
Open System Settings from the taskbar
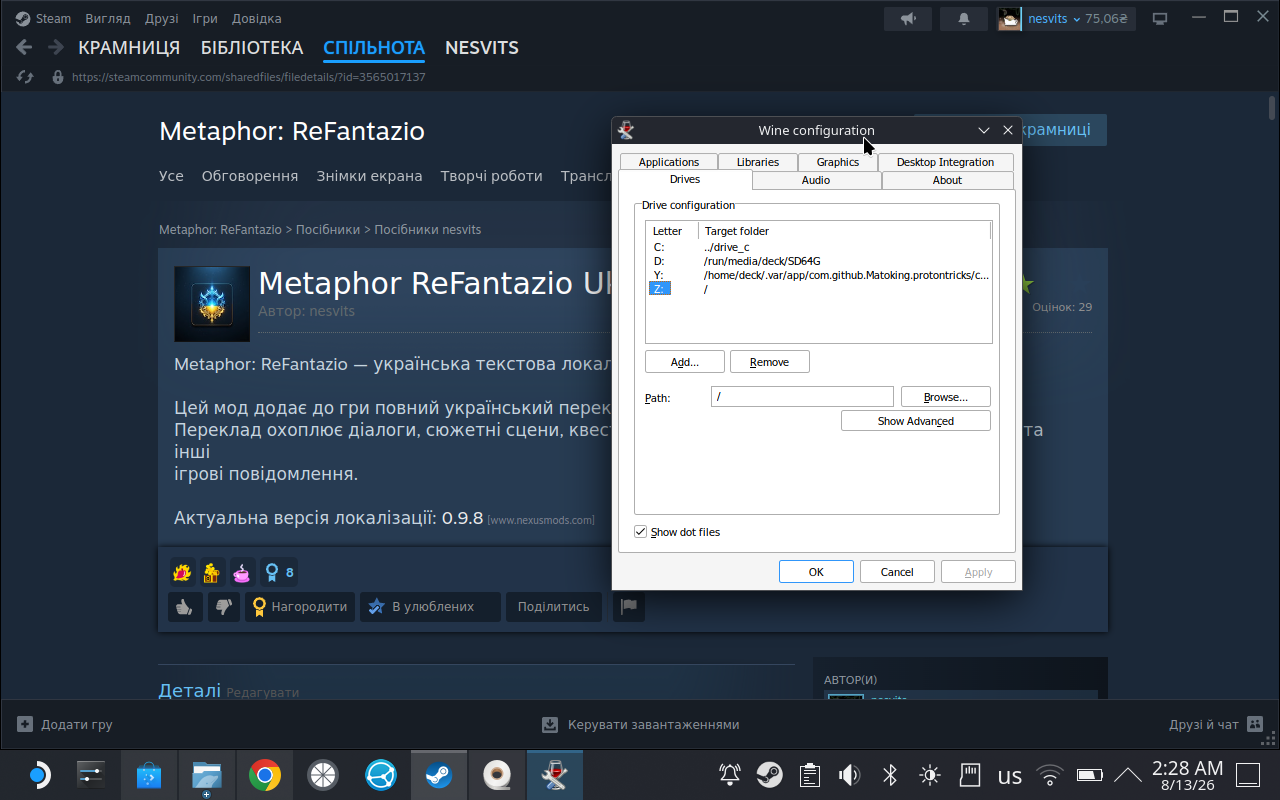(91, 775)
